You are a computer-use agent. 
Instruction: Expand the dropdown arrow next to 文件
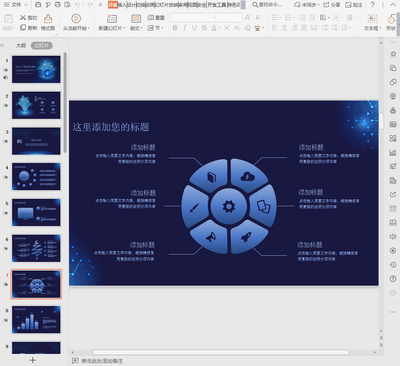click(26, 5)
